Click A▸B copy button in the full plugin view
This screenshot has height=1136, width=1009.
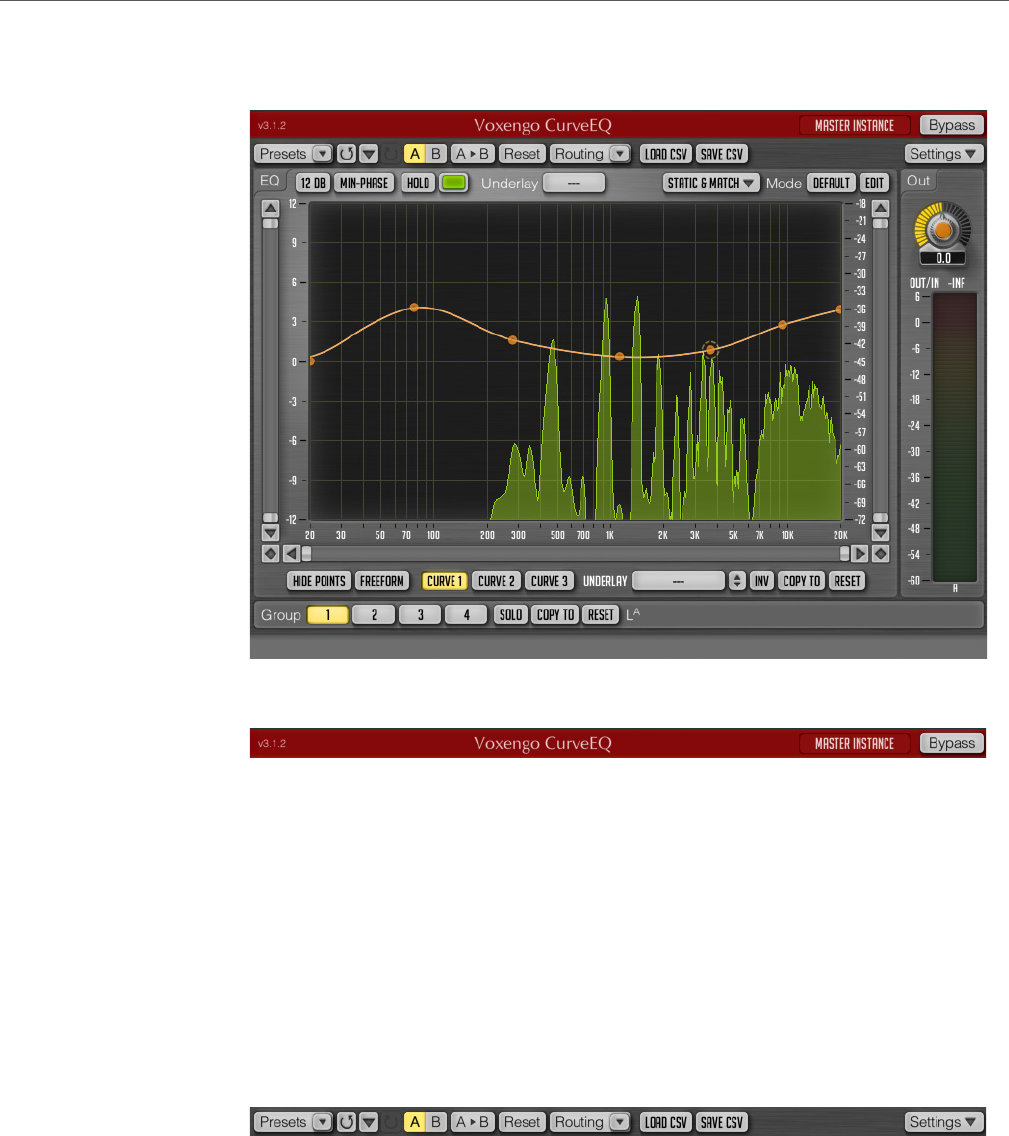(x=472, y=154)
